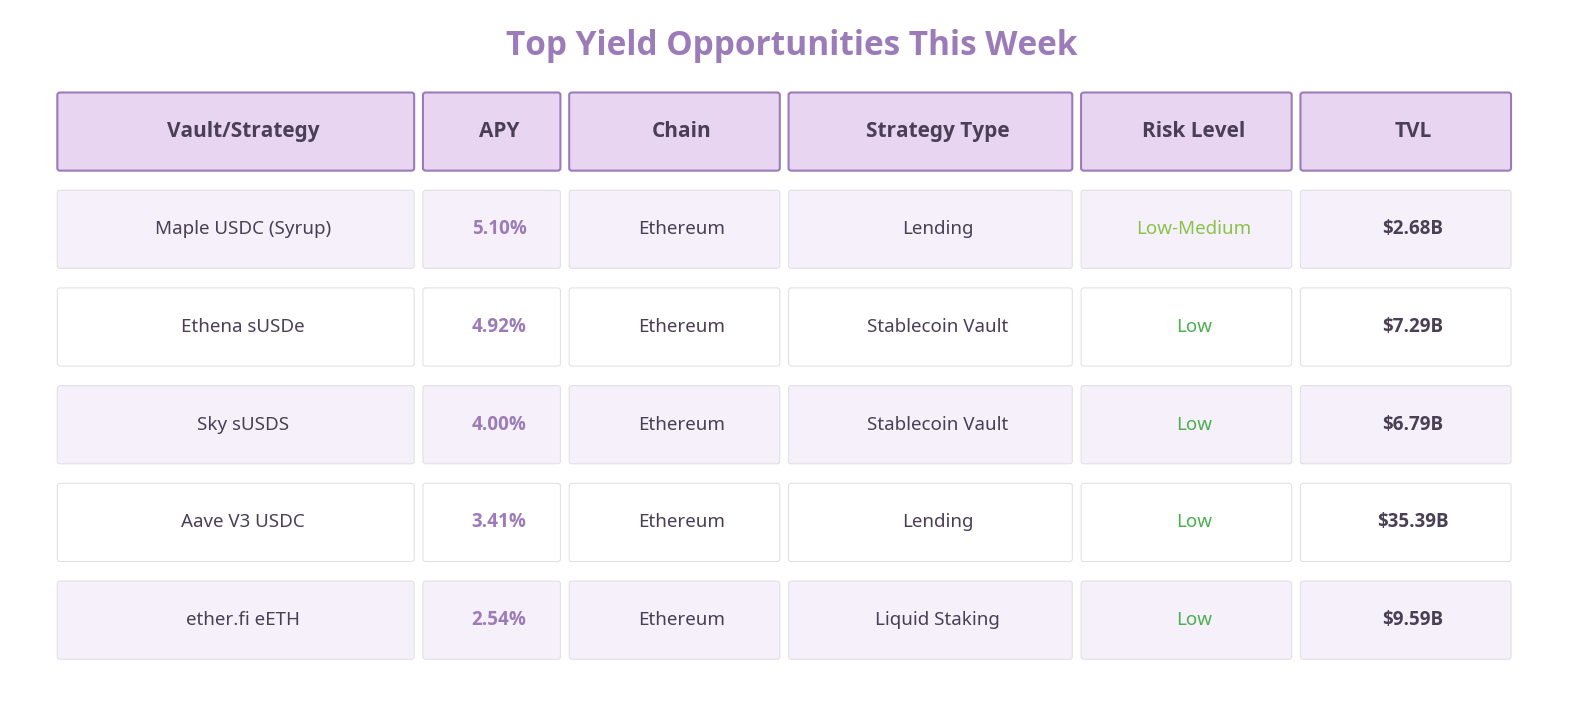The width and height of the screenshot is (1571, 720).
Task: Select the Strategy Type column header
Action: click(x=937, y=131)
